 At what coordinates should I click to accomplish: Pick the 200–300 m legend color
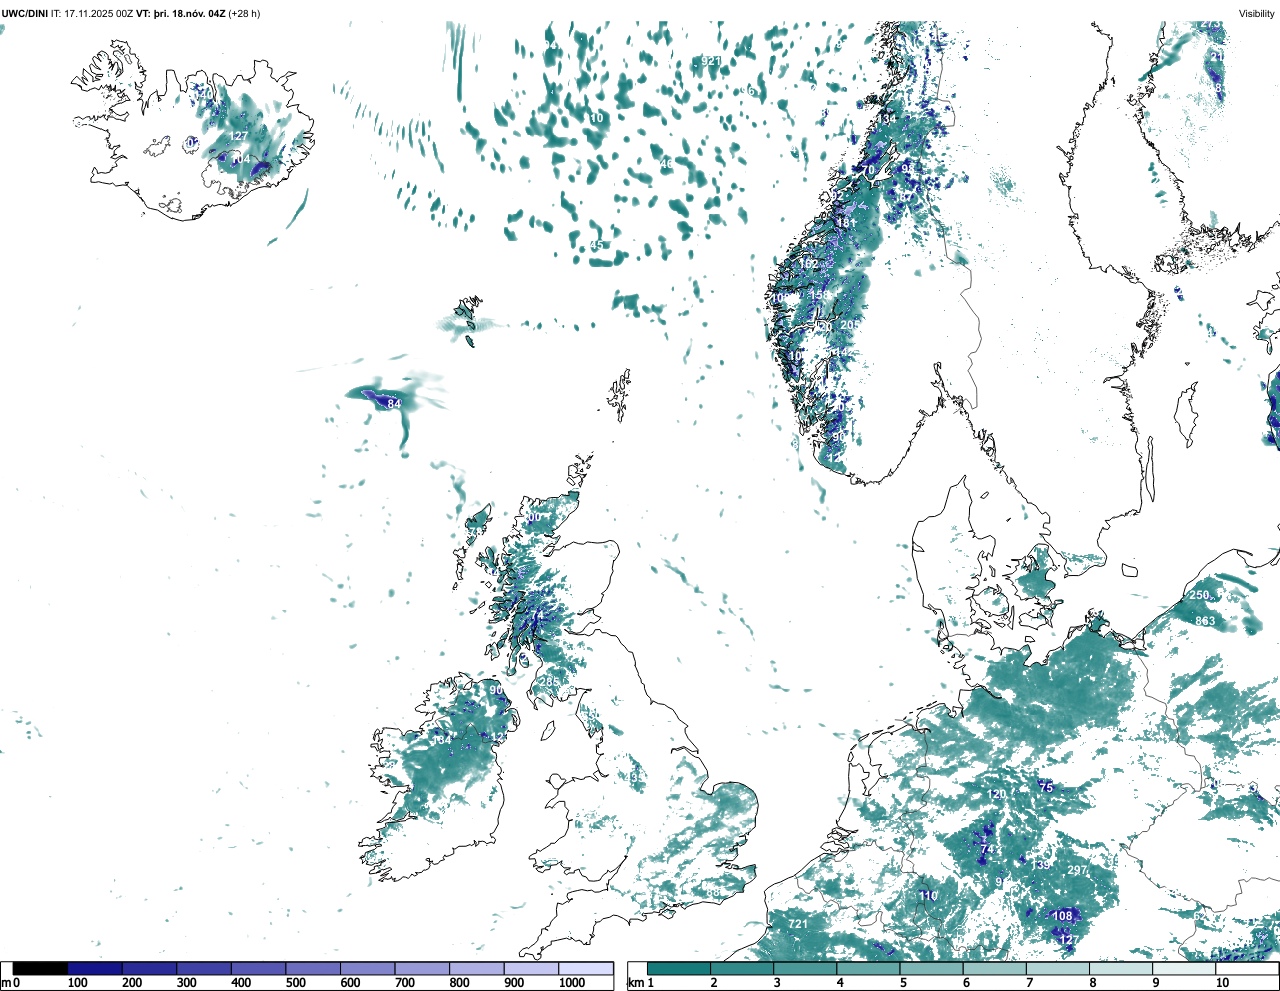click(150, 969)
